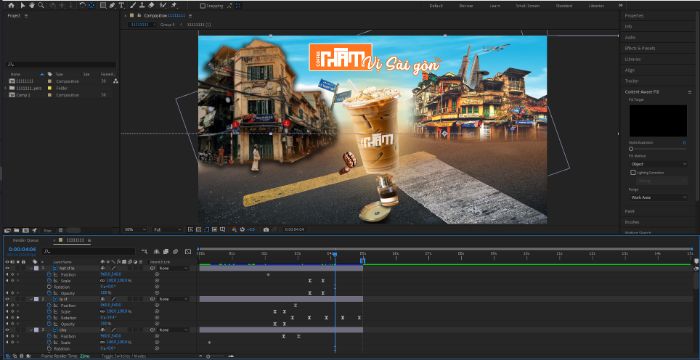Click the Project panel search field
Screen dimensions: 700x360
coord(61,64)
